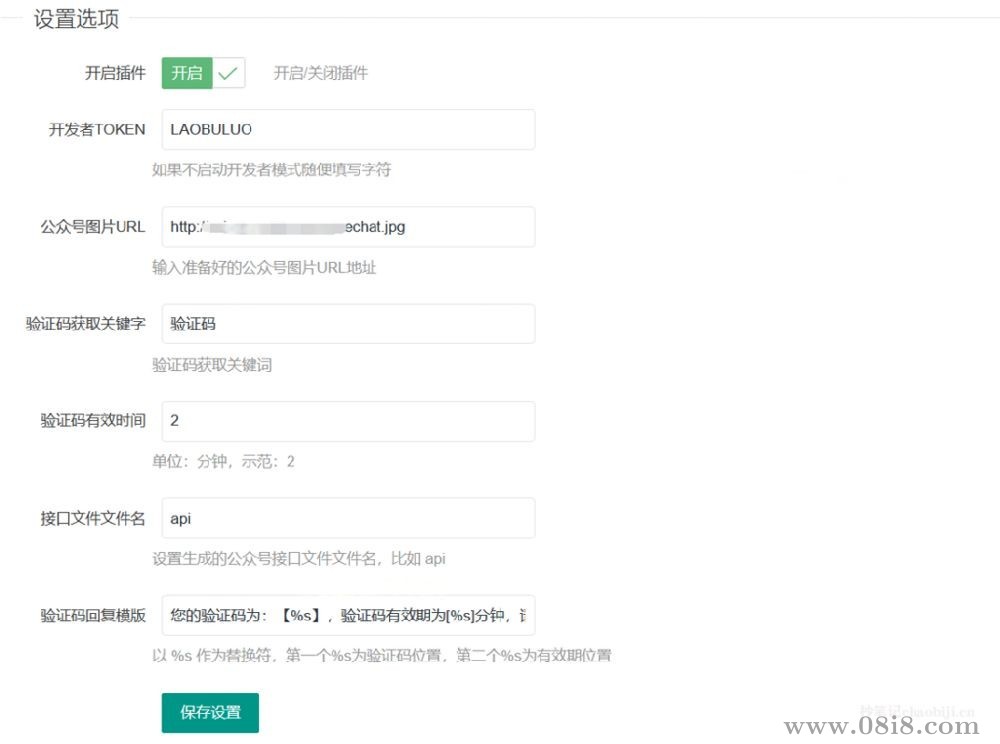Enable the plugin with the 开启 toggle

[186, 72]
